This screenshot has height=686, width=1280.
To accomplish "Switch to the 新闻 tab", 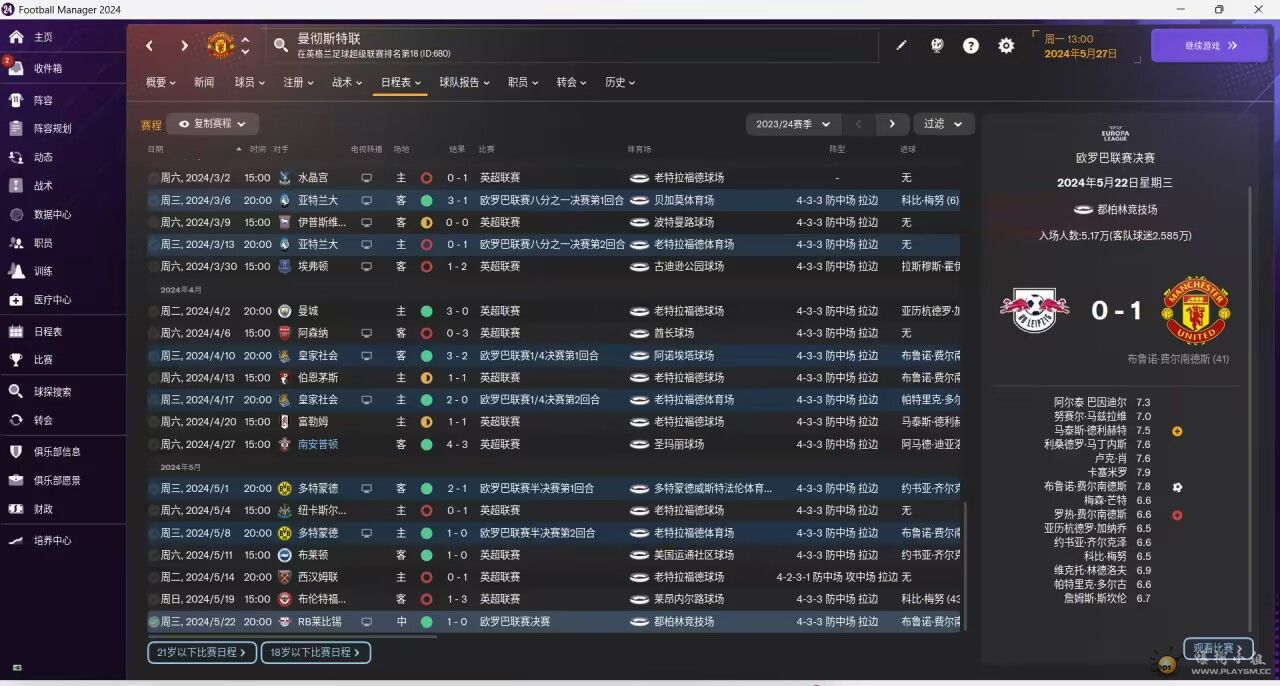I will click(204, 83).
